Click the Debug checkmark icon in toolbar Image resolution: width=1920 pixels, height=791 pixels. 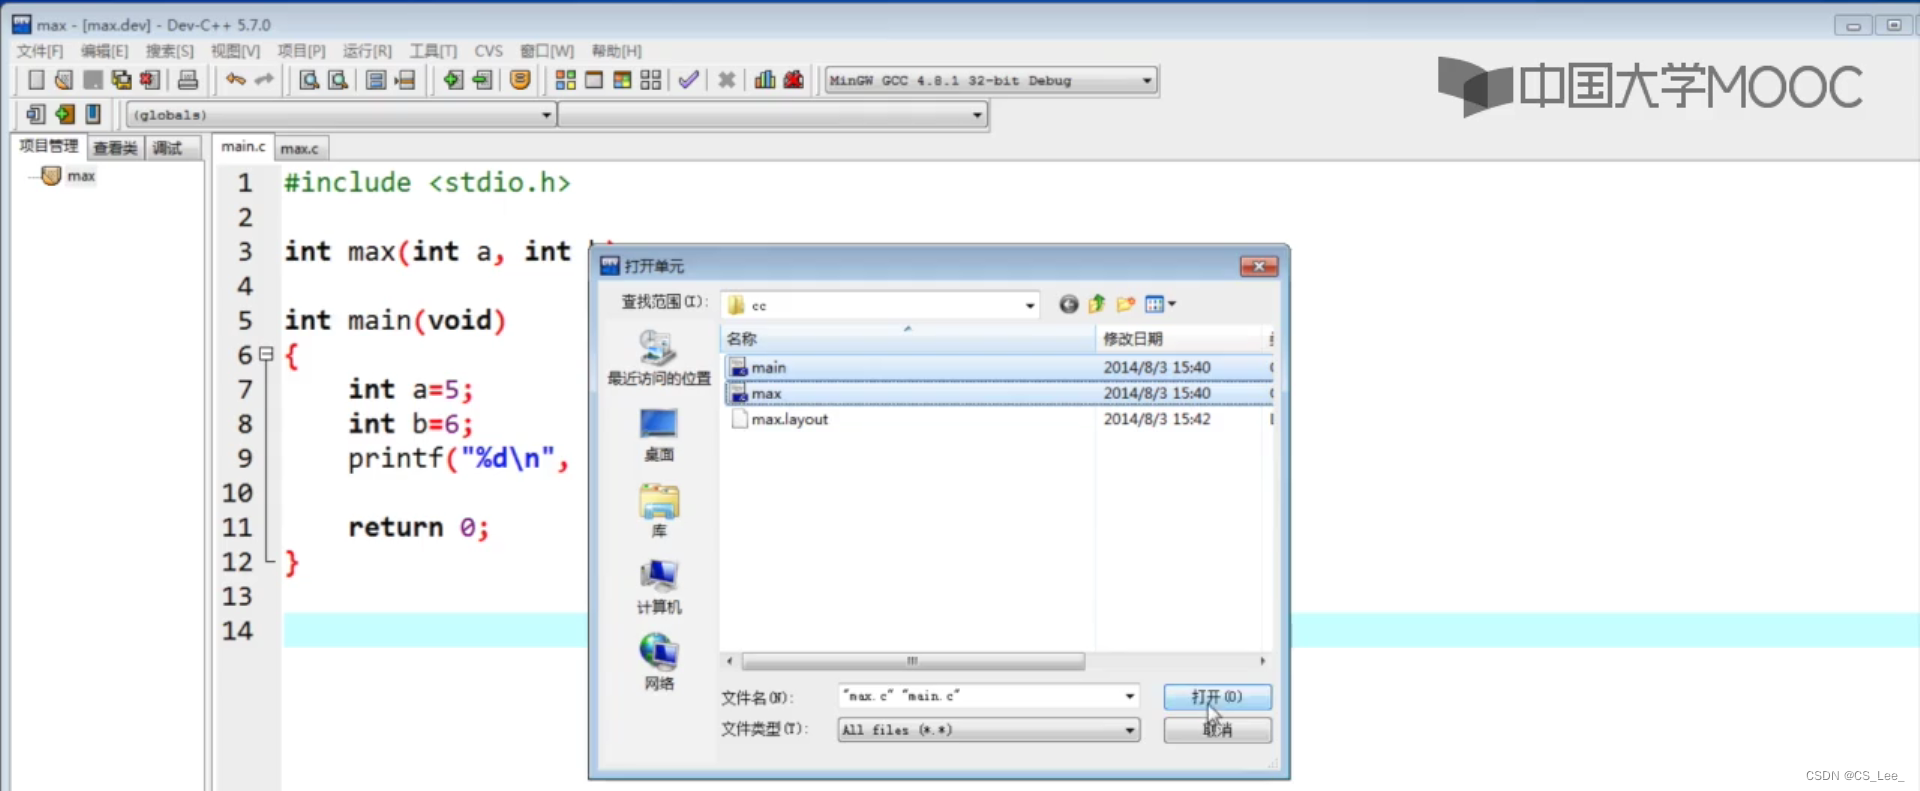click(688, 80)
